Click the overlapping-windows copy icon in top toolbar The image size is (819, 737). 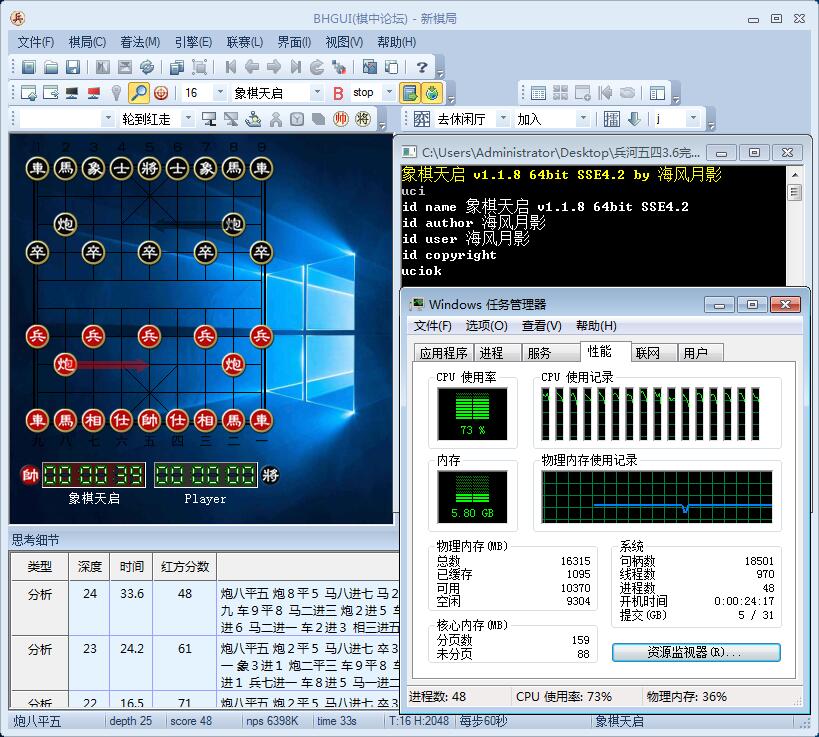(x=177, y=67)
